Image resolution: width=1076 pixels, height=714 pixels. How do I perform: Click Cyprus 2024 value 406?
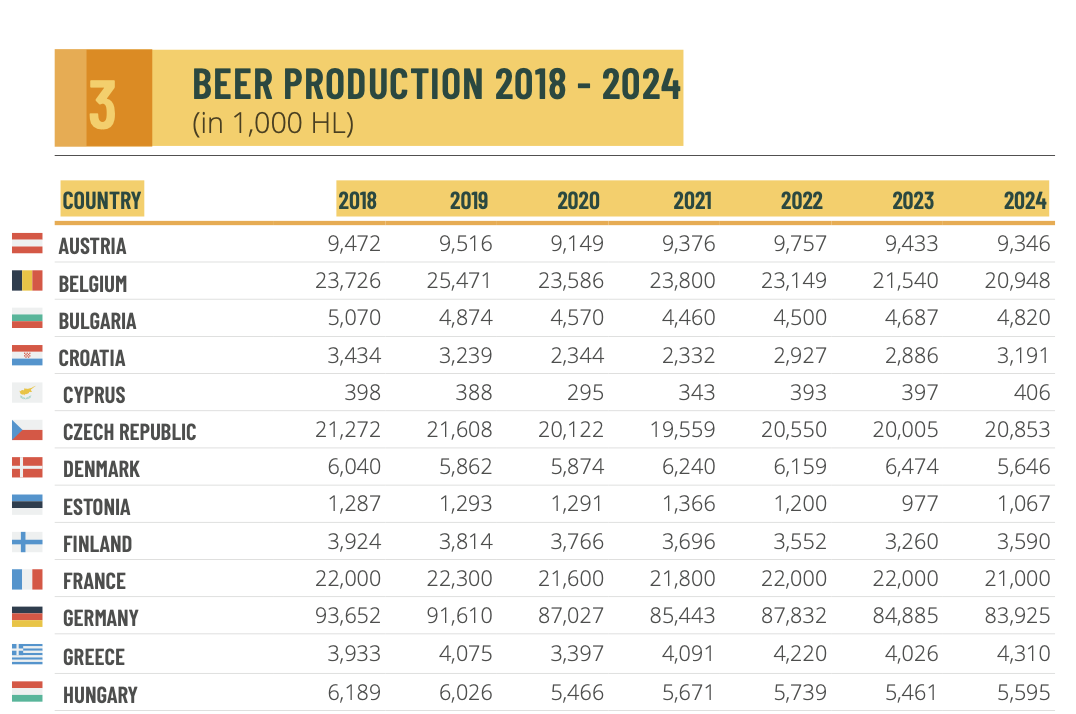coord(1029,393)
